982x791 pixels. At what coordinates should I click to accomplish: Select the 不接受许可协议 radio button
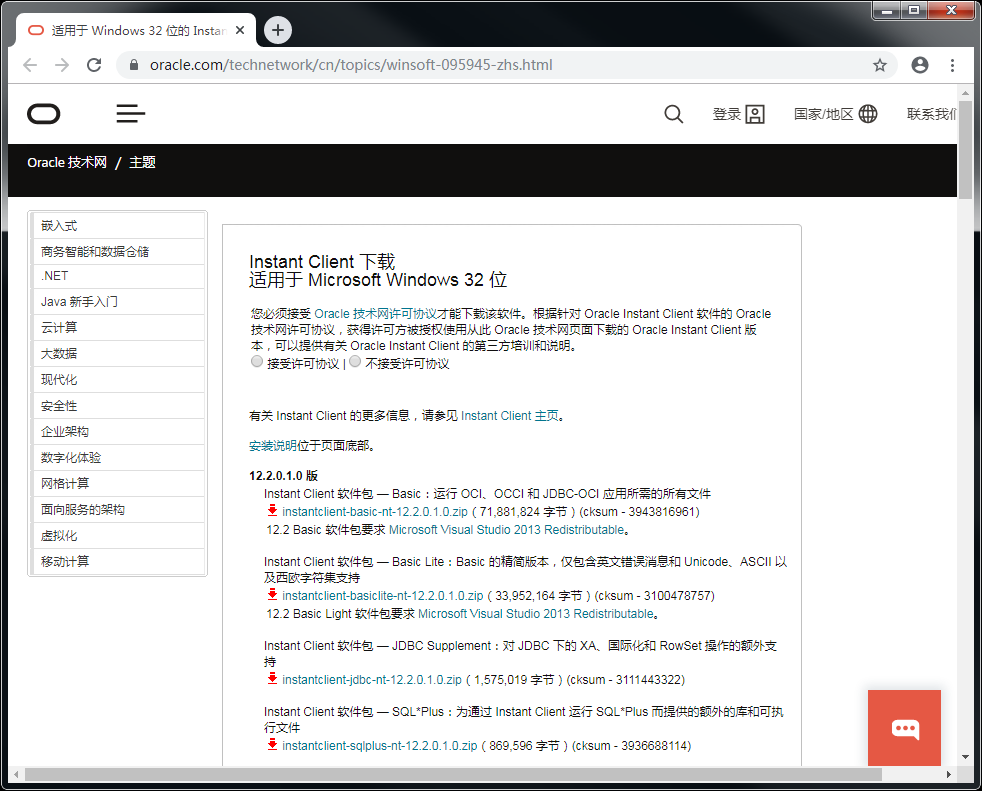pyautogui.click(x=355, y=361)
